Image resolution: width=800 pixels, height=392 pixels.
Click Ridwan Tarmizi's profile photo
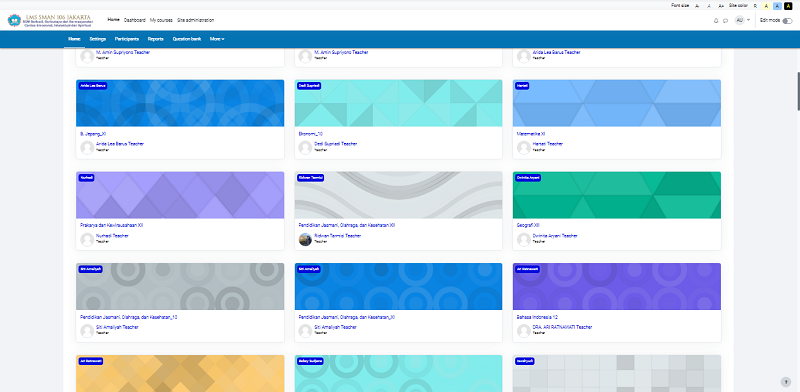pos(305,239)
